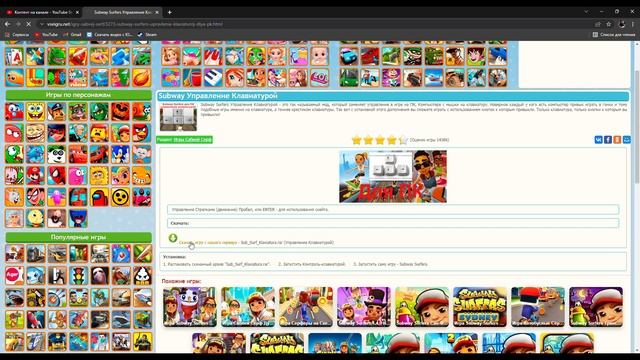Share the page on VK
640x360 pixels.
pos(598,140)
